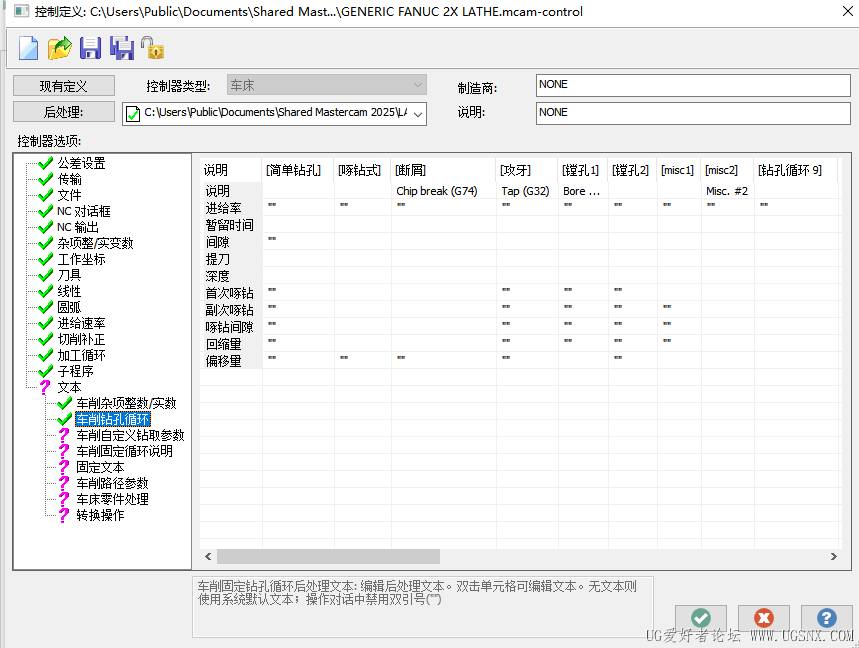Screen dimensions: 859x648
Task: Open an existing control definition file icon
Action: [x=60, y=48]
